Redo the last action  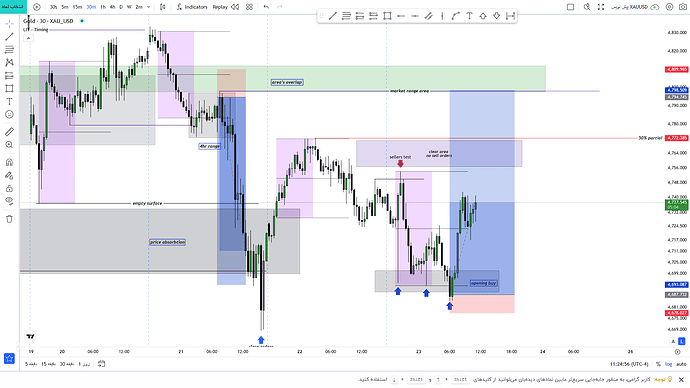[x=279, y=7]
